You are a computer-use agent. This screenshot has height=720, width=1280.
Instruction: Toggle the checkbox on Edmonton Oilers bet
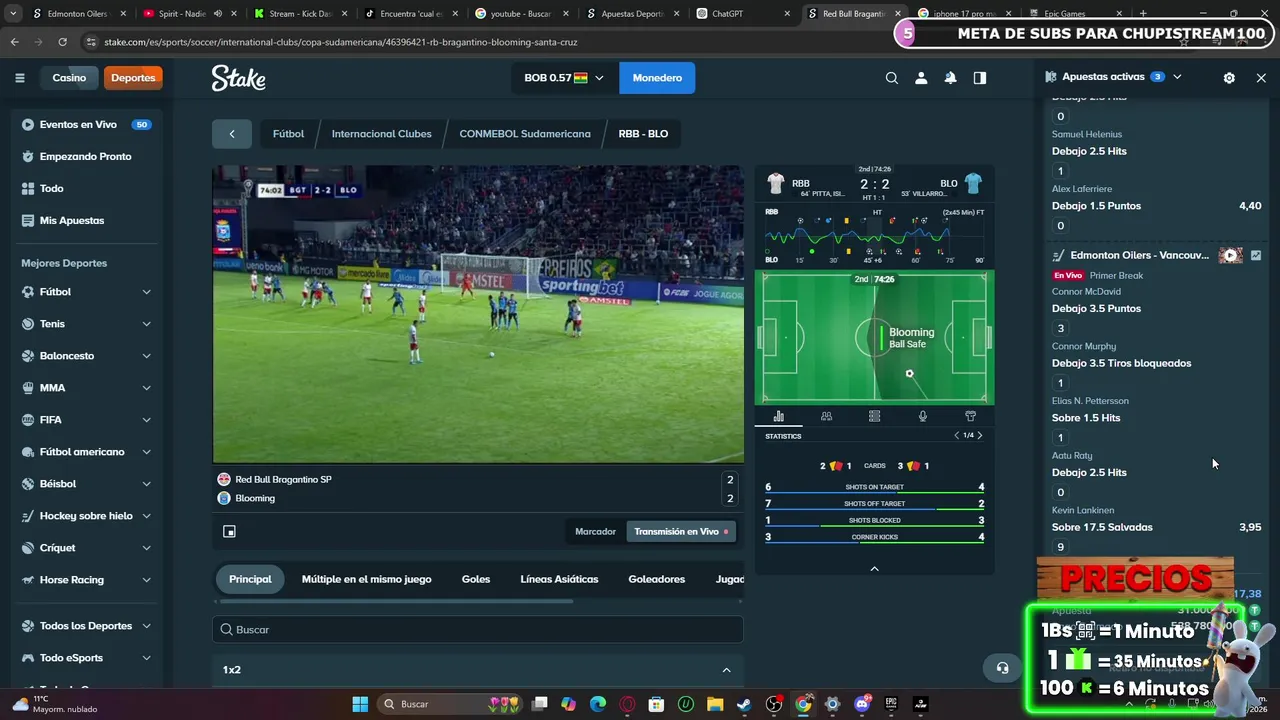tap(1256, 255)
